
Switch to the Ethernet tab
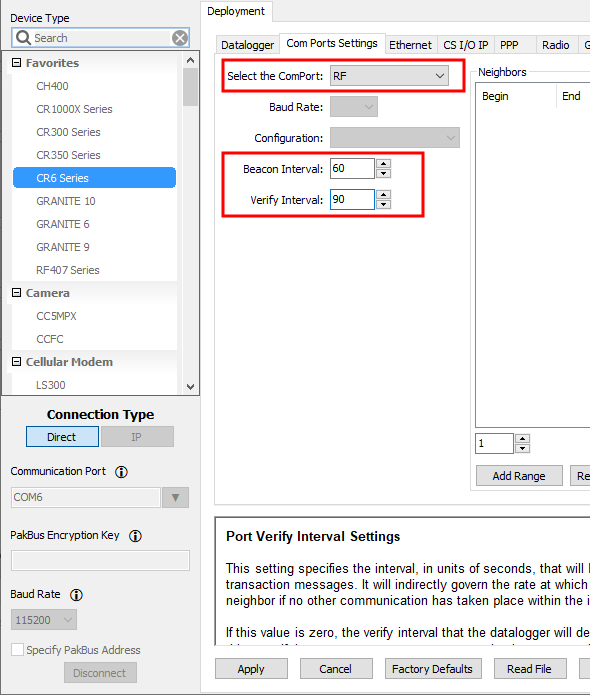pos(410,45)
